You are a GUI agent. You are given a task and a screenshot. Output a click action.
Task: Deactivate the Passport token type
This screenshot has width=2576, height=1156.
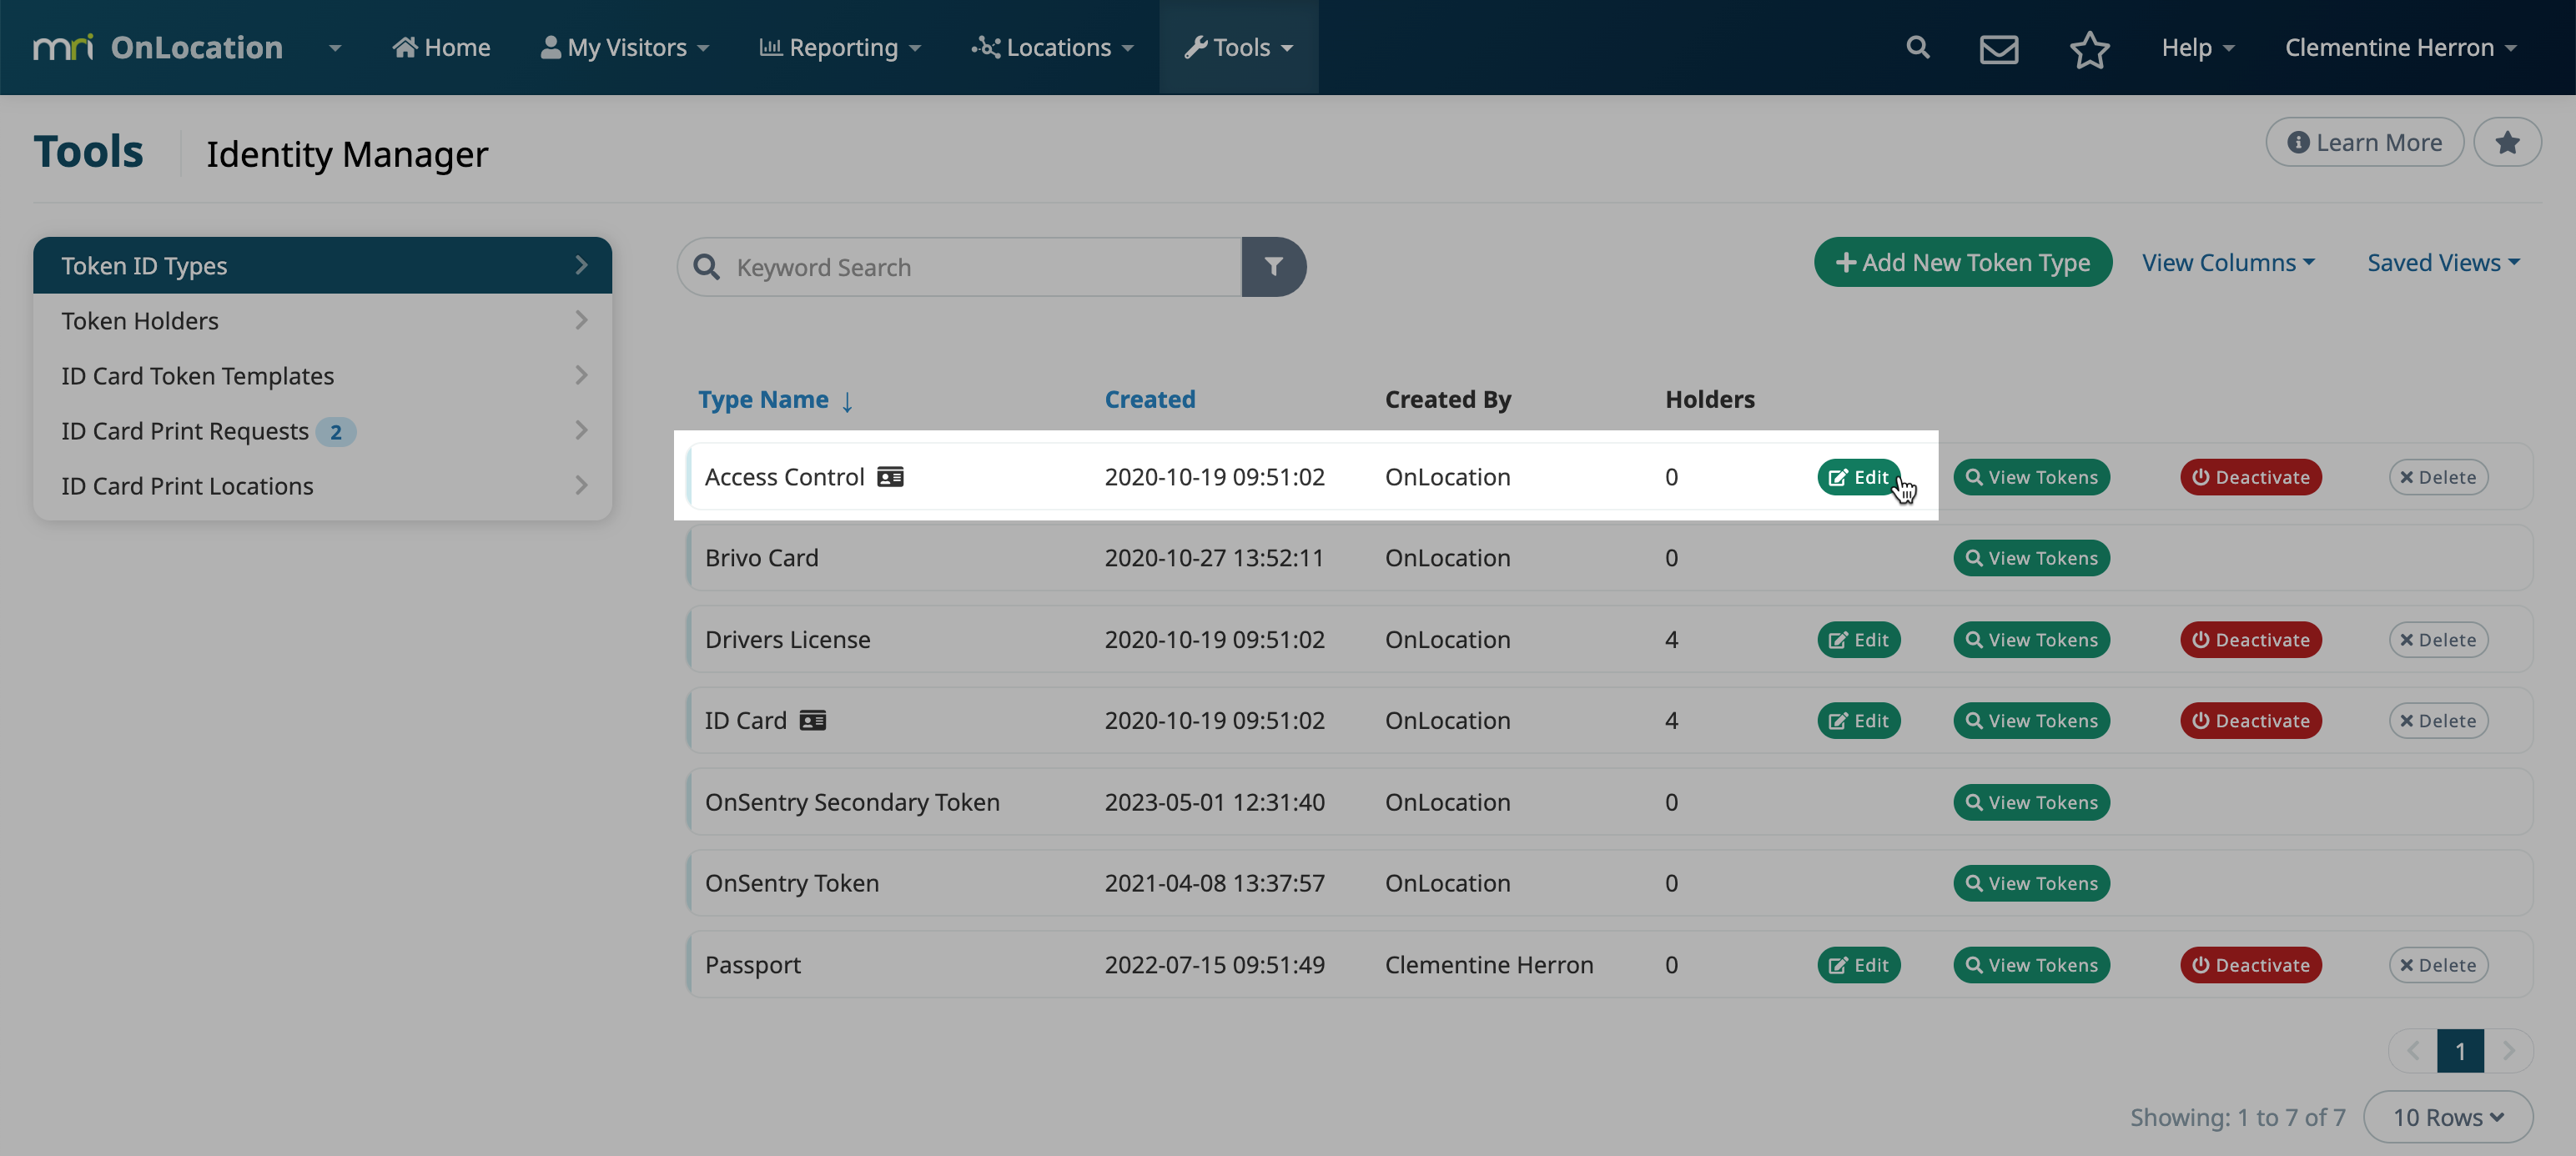pos(2250,965)
